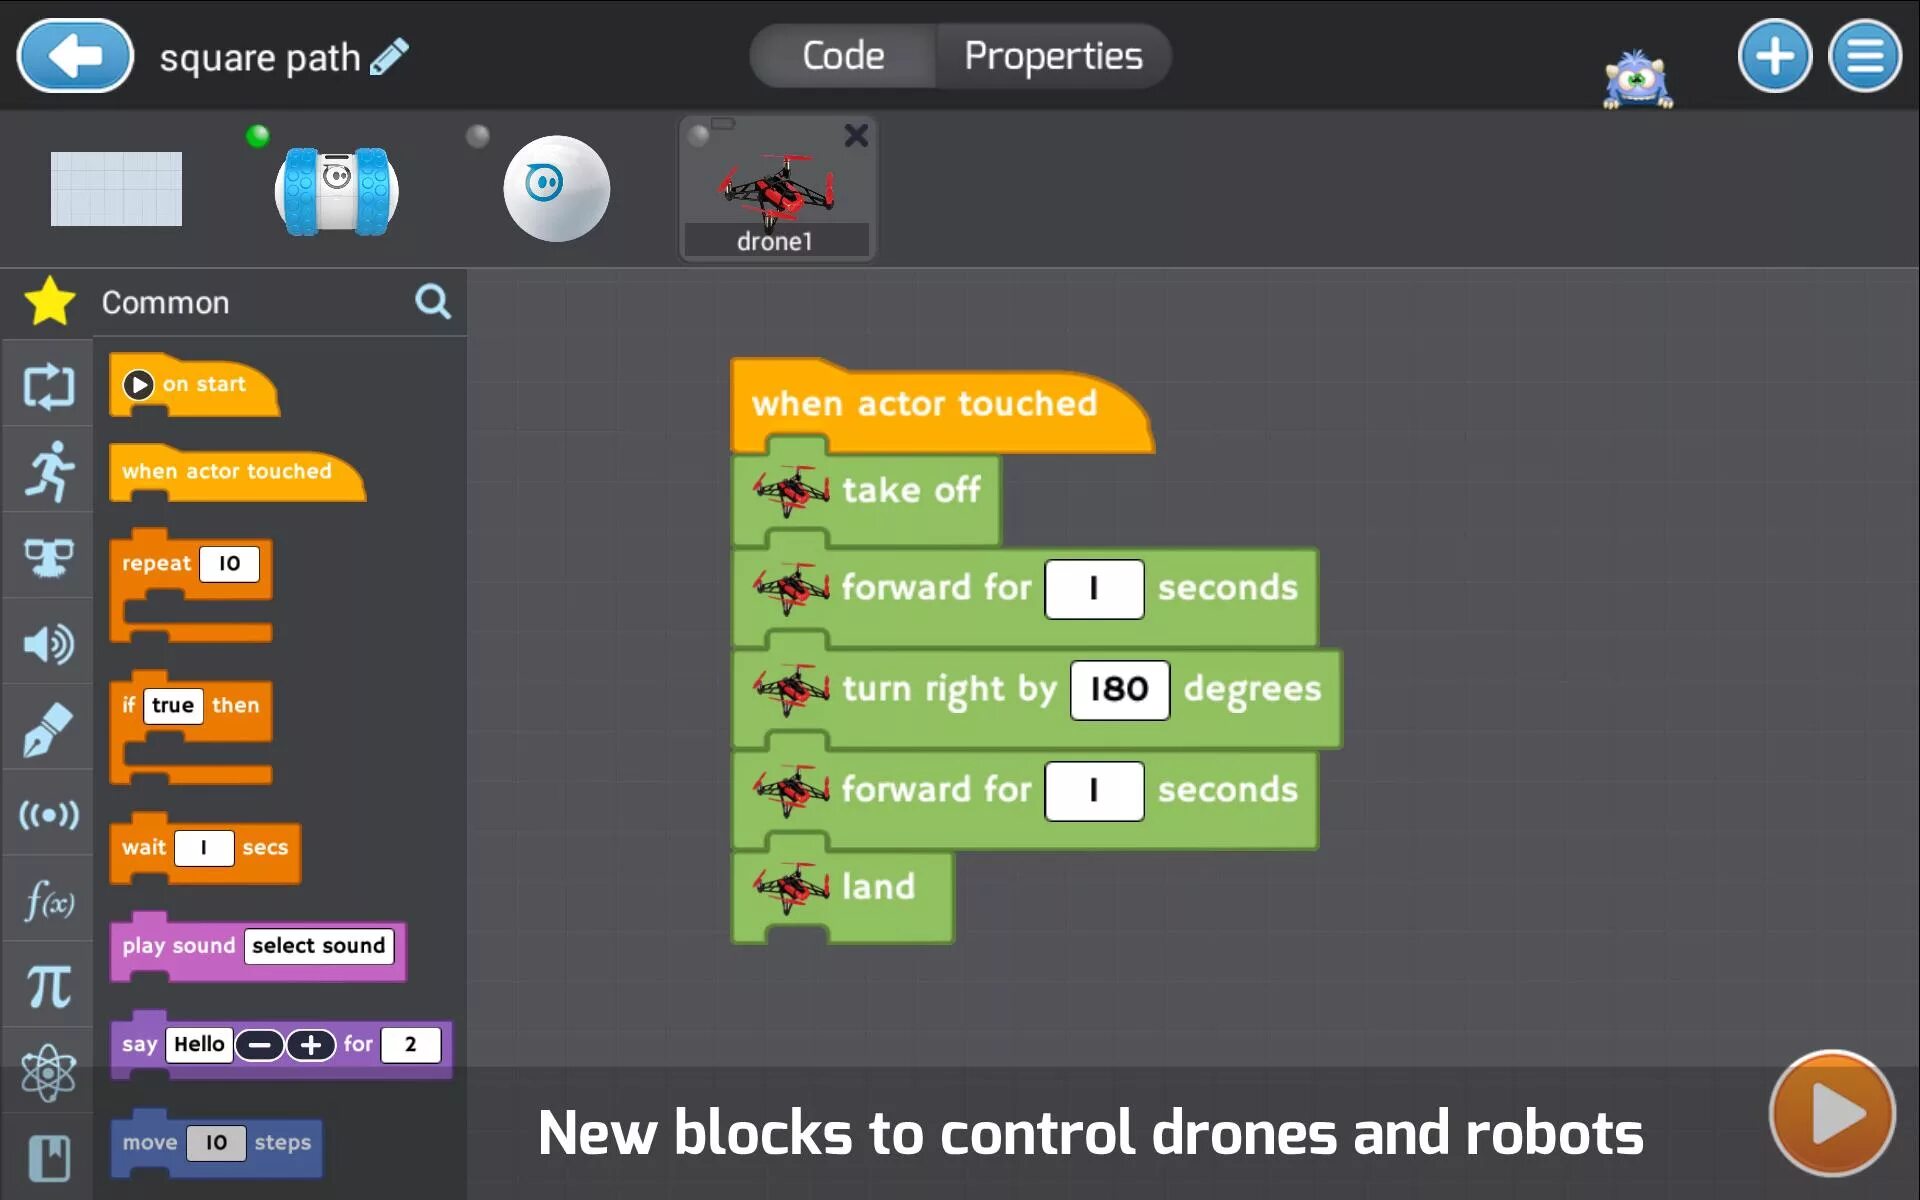Click the run/play button to execute

coord(1832,1113)
